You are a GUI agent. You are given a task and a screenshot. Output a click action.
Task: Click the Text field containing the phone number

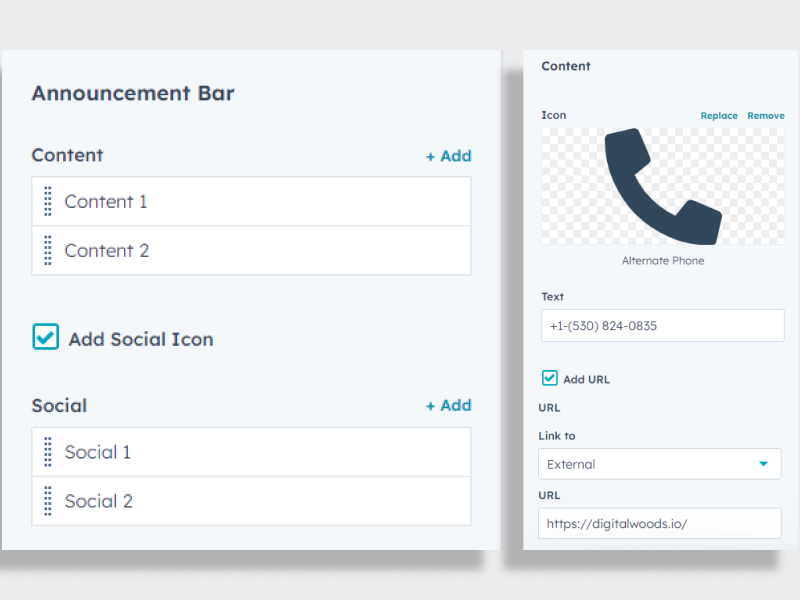(x=662, y=325)
